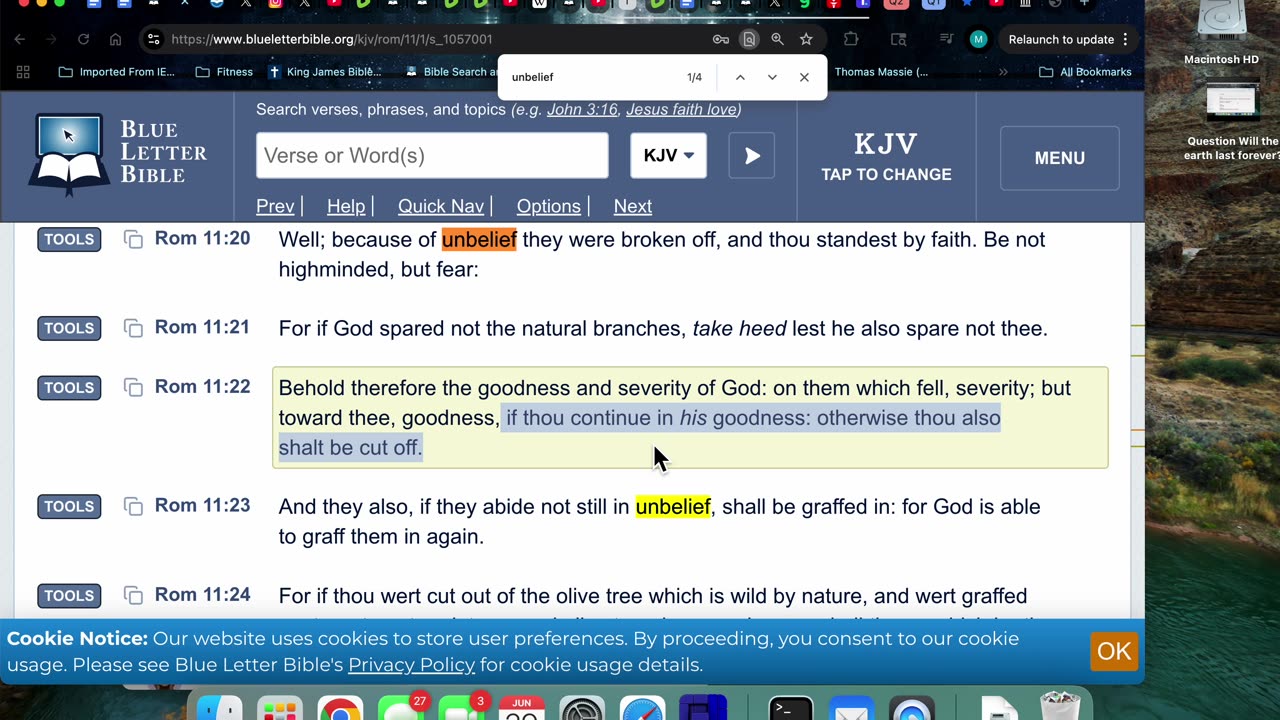
Task: Open Terminal from the Dock
Action: [x=791, y=711]
